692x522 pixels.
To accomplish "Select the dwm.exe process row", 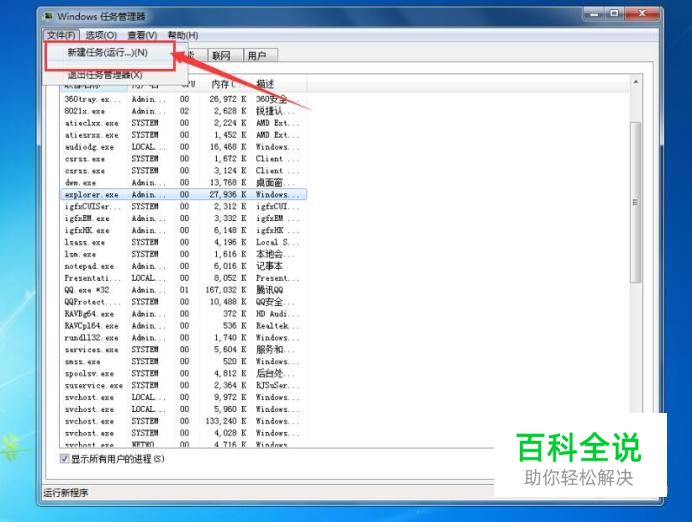I will (x=183, y=183).
